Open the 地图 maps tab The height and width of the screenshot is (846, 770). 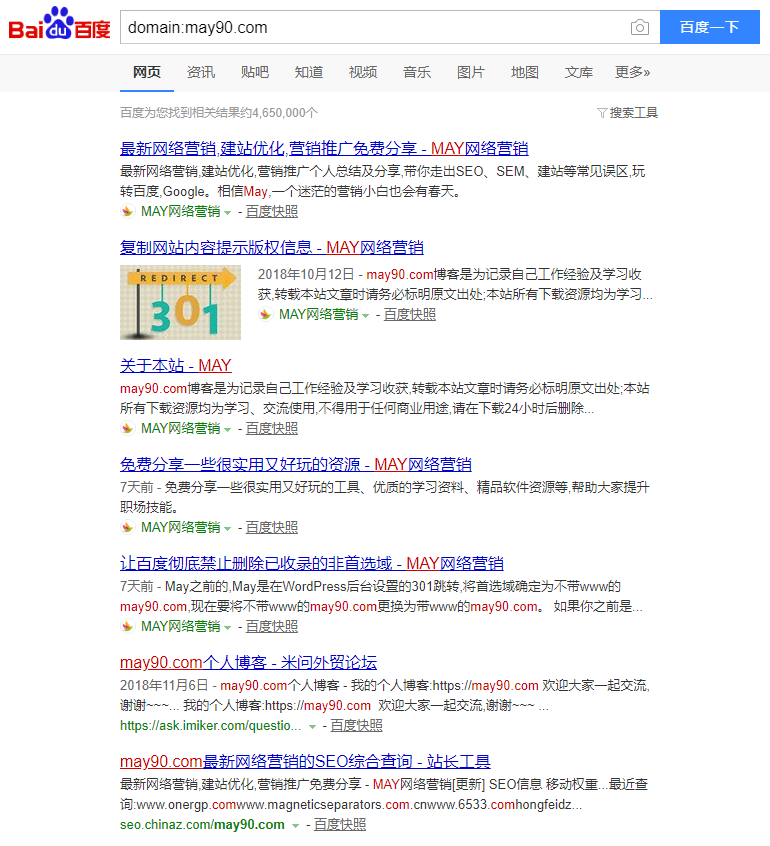(x=525, y=72)
